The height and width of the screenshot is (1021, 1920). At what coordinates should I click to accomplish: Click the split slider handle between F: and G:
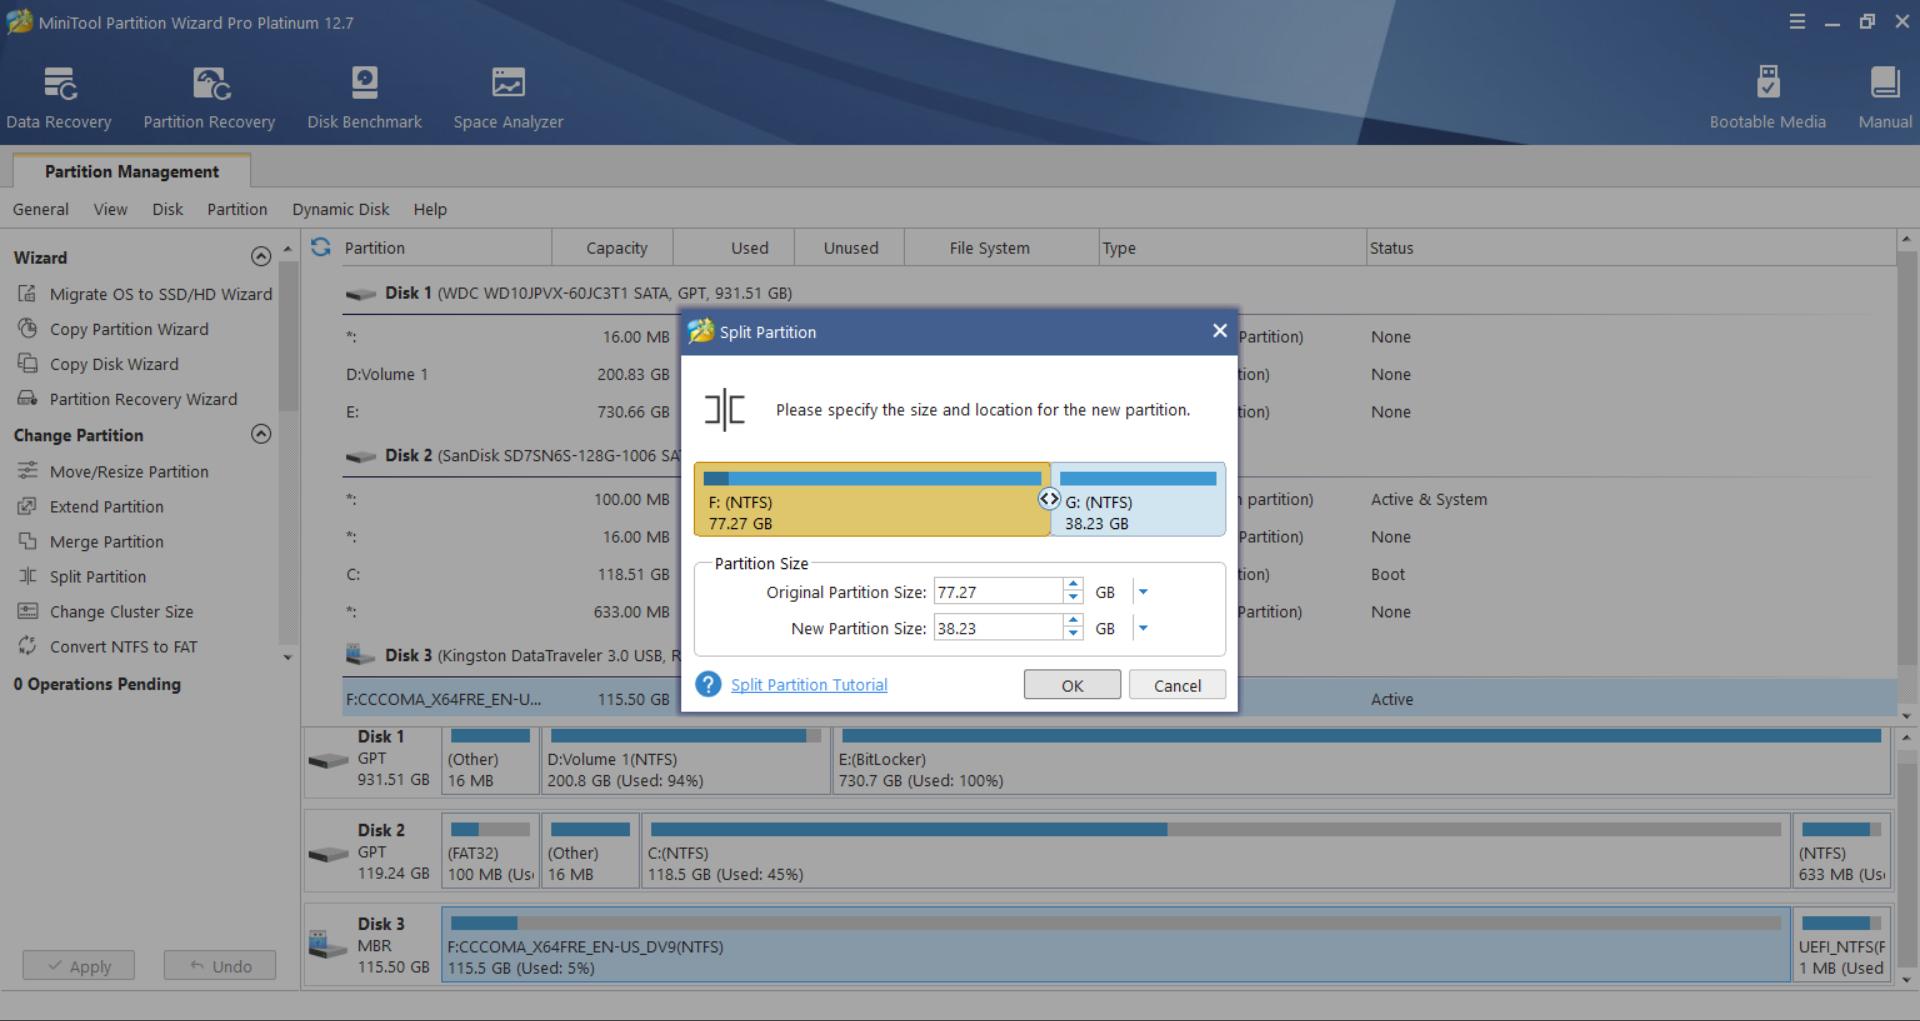pos(1048,498)
